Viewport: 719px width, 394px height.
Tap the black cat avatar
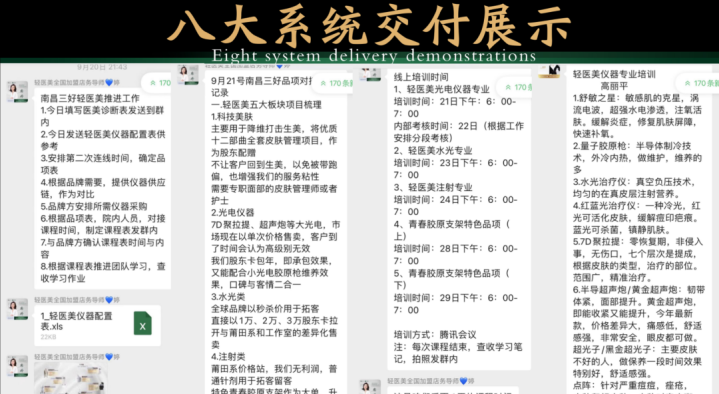tap(549, 72)
